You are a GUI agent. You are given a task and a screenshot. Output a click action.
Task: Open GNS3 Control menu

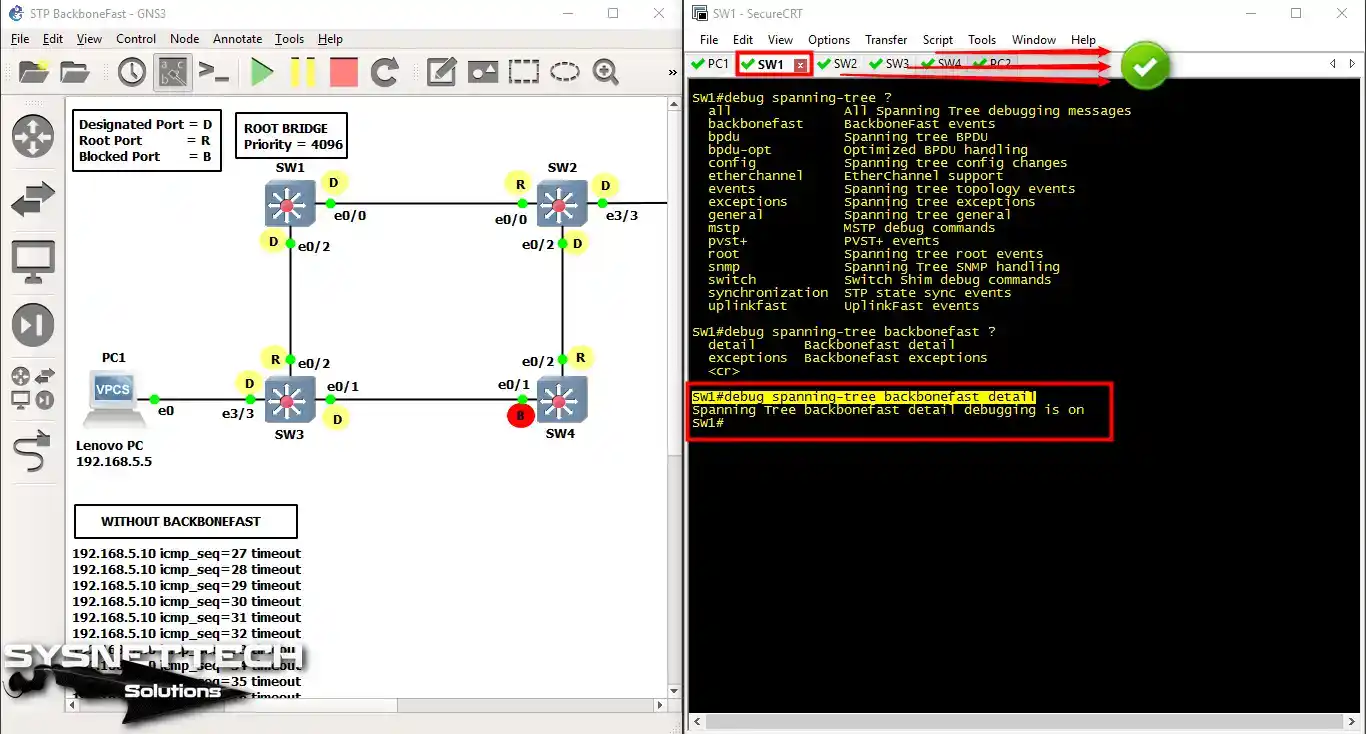(x=136, y=39)
